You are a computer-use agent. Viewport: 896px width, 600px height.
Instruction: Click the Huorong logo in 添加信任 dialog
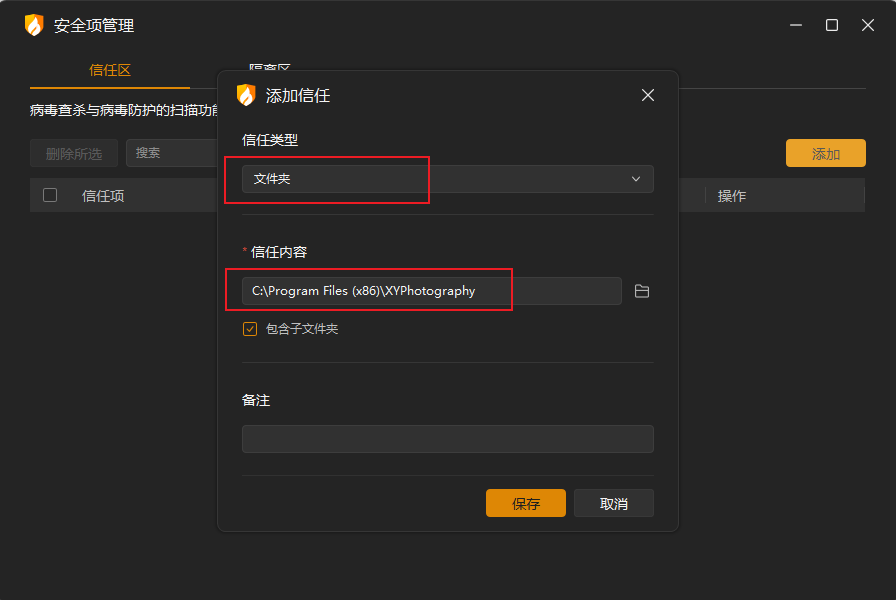click(246, 95)
